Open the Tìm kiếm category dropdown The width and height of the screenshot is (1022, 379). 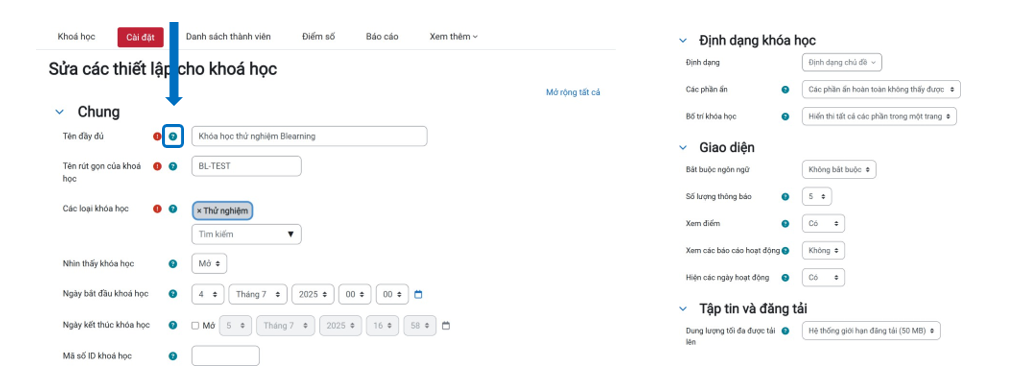(246, 234)
